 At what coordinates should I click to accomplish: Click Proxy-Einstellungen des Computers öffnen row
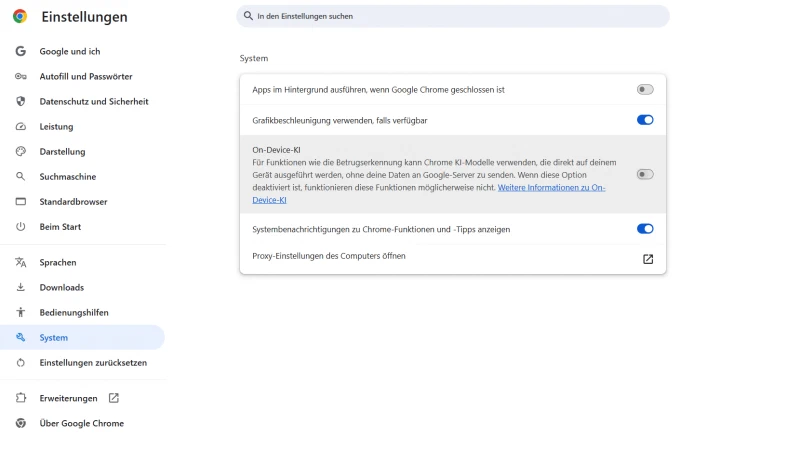[x=453, y=259]
